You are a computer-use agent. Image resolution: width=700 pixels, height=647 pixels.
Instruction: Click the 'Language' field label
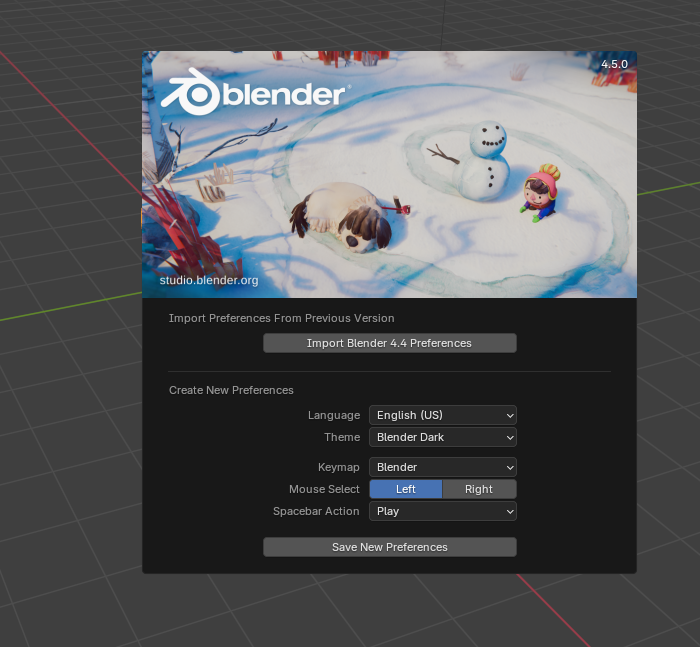(334, 415)
